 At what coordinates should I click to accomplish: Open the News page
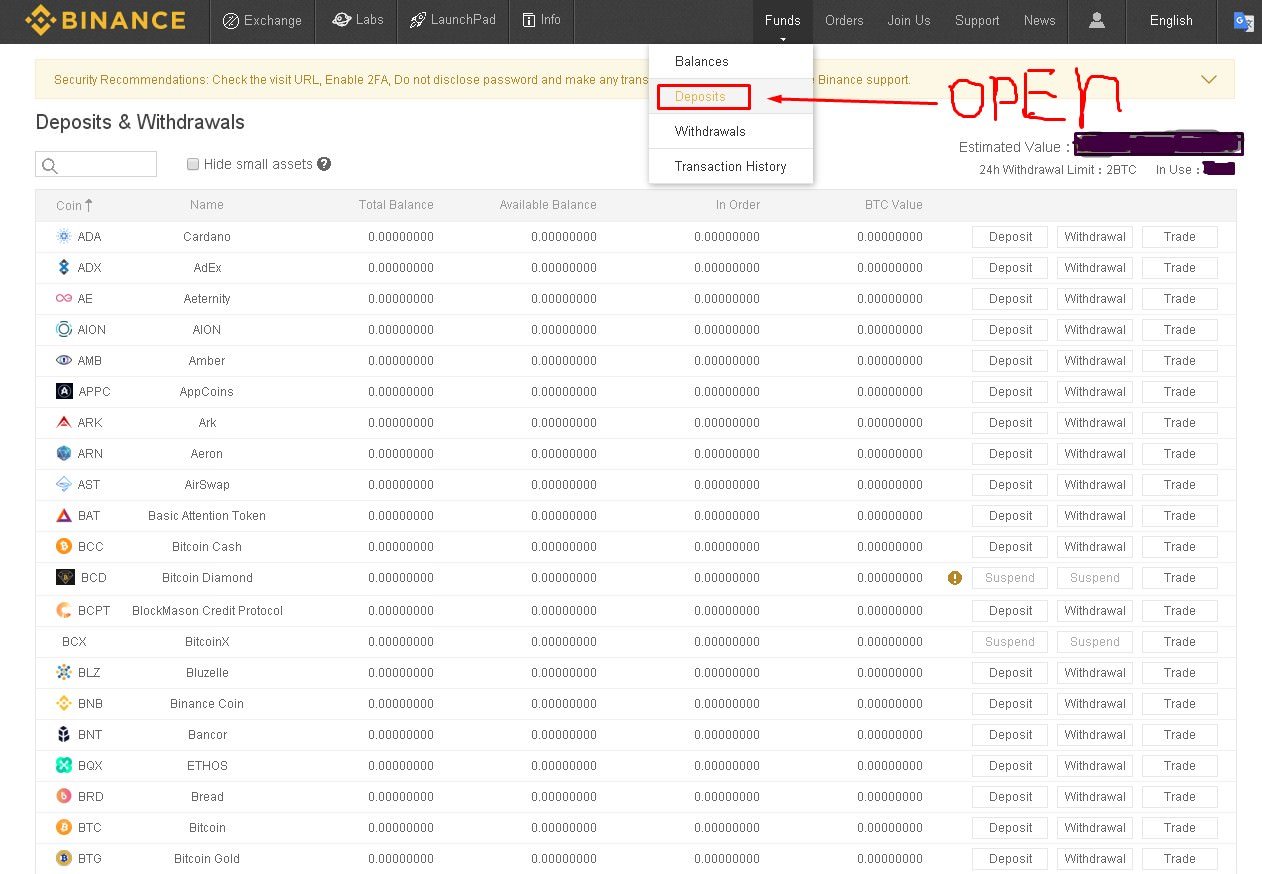pyautogui.click(x=1040, y=21)
